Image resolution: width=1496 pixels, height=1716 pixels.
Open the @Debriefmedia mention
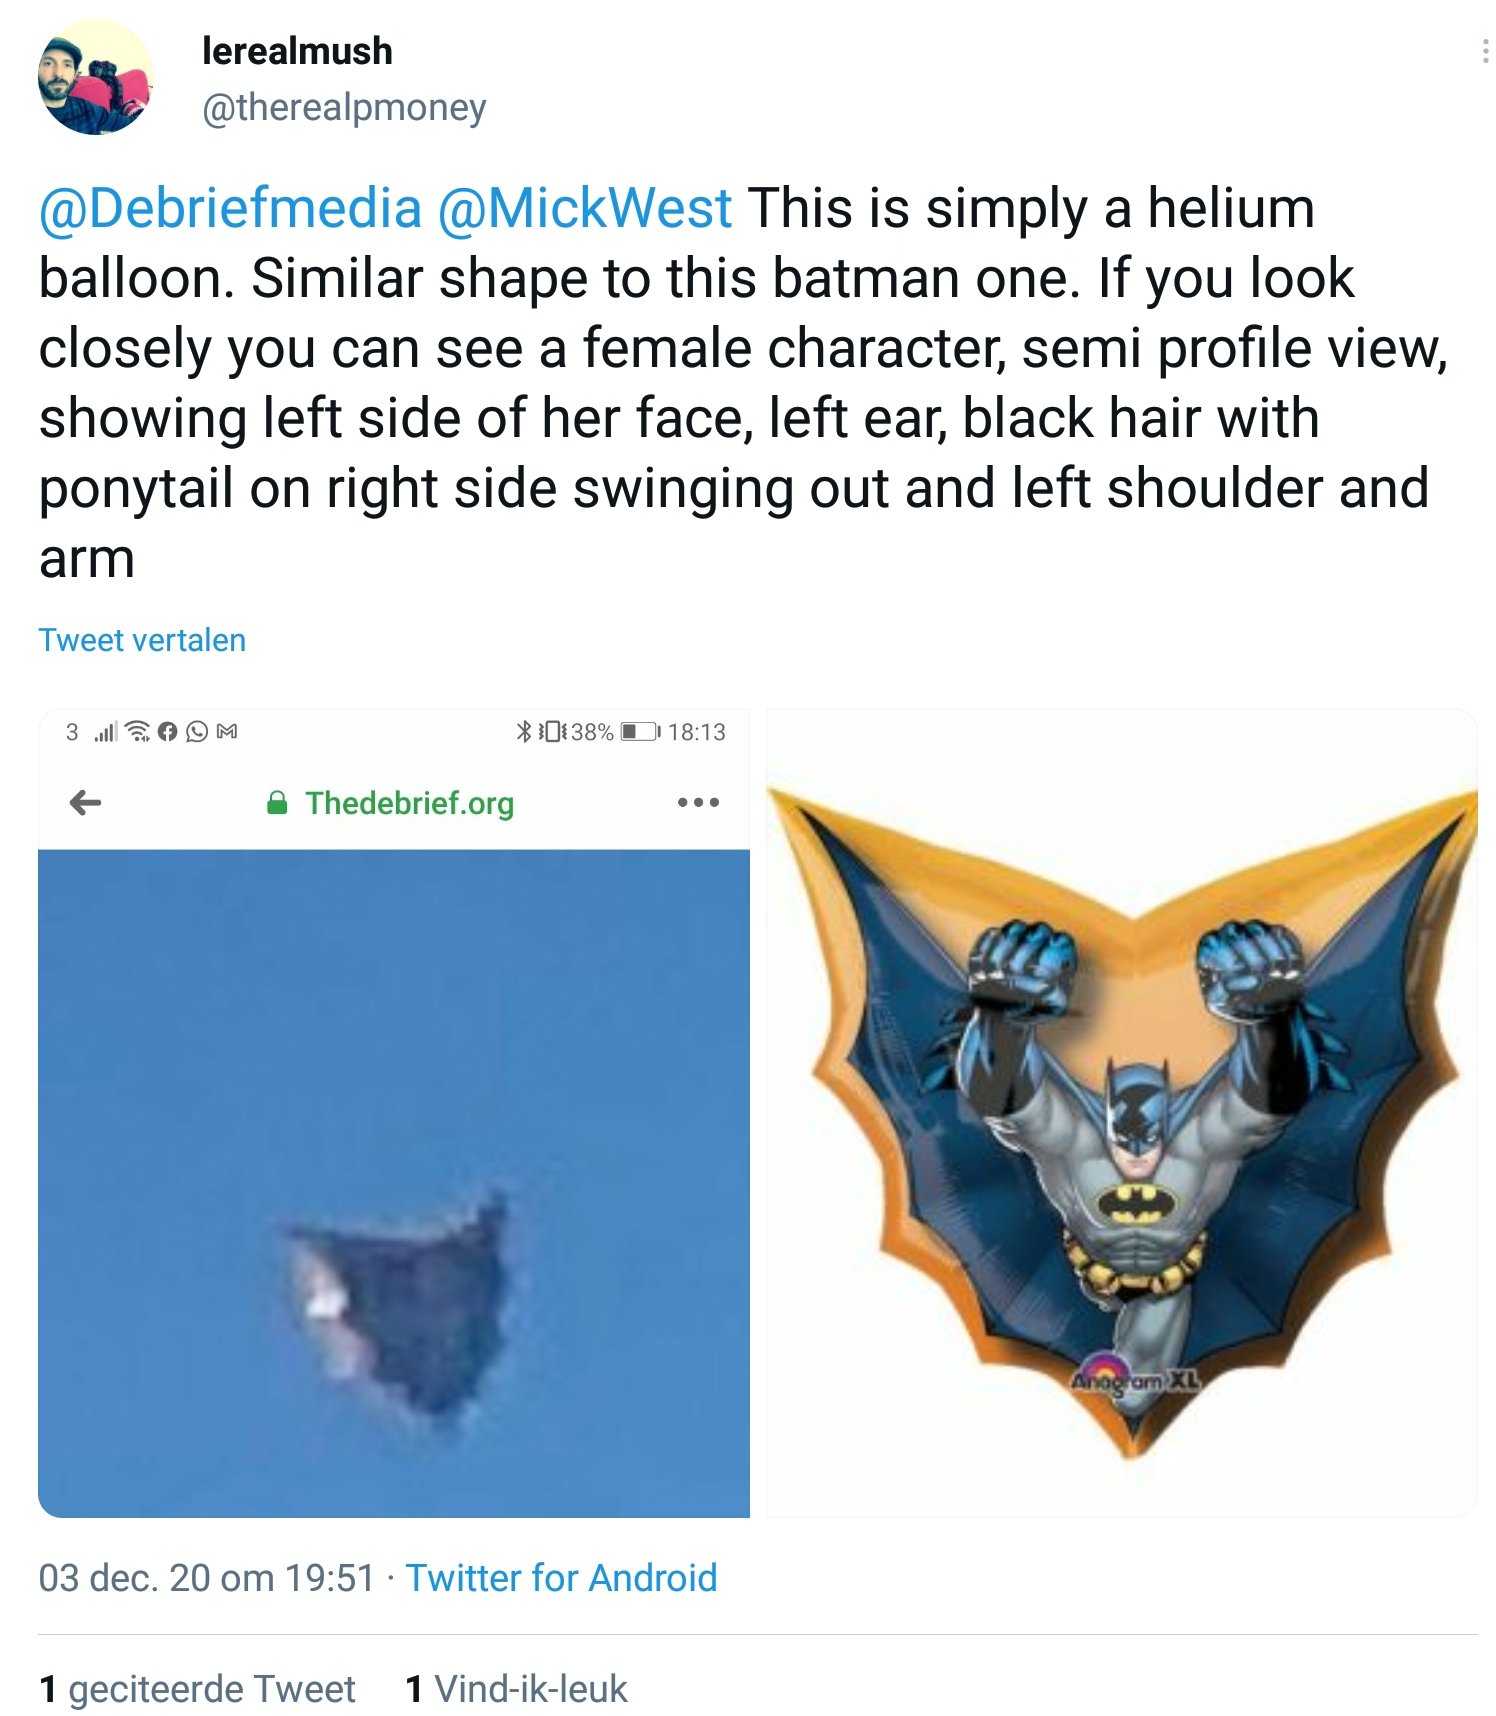(x=230, y=208)
